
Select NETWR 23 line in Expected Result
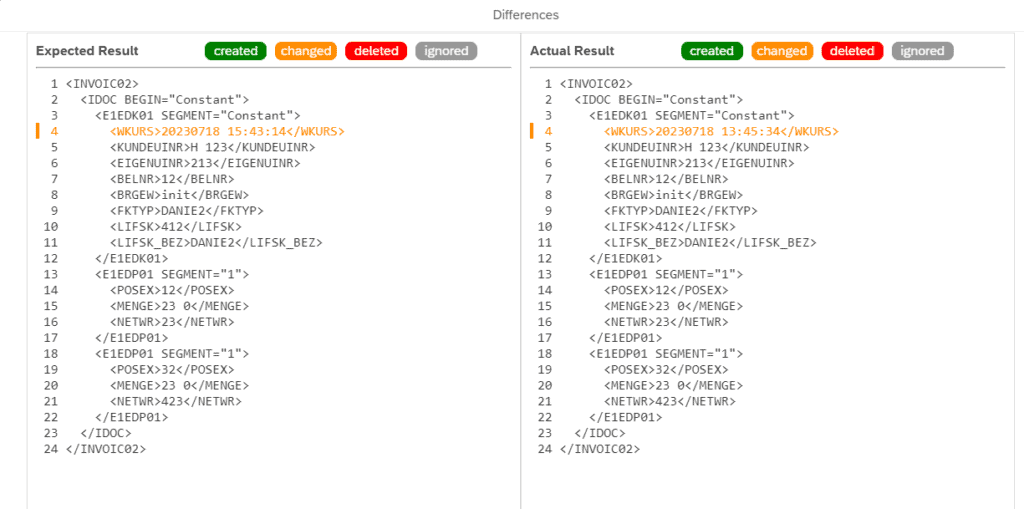click(172, 322)
